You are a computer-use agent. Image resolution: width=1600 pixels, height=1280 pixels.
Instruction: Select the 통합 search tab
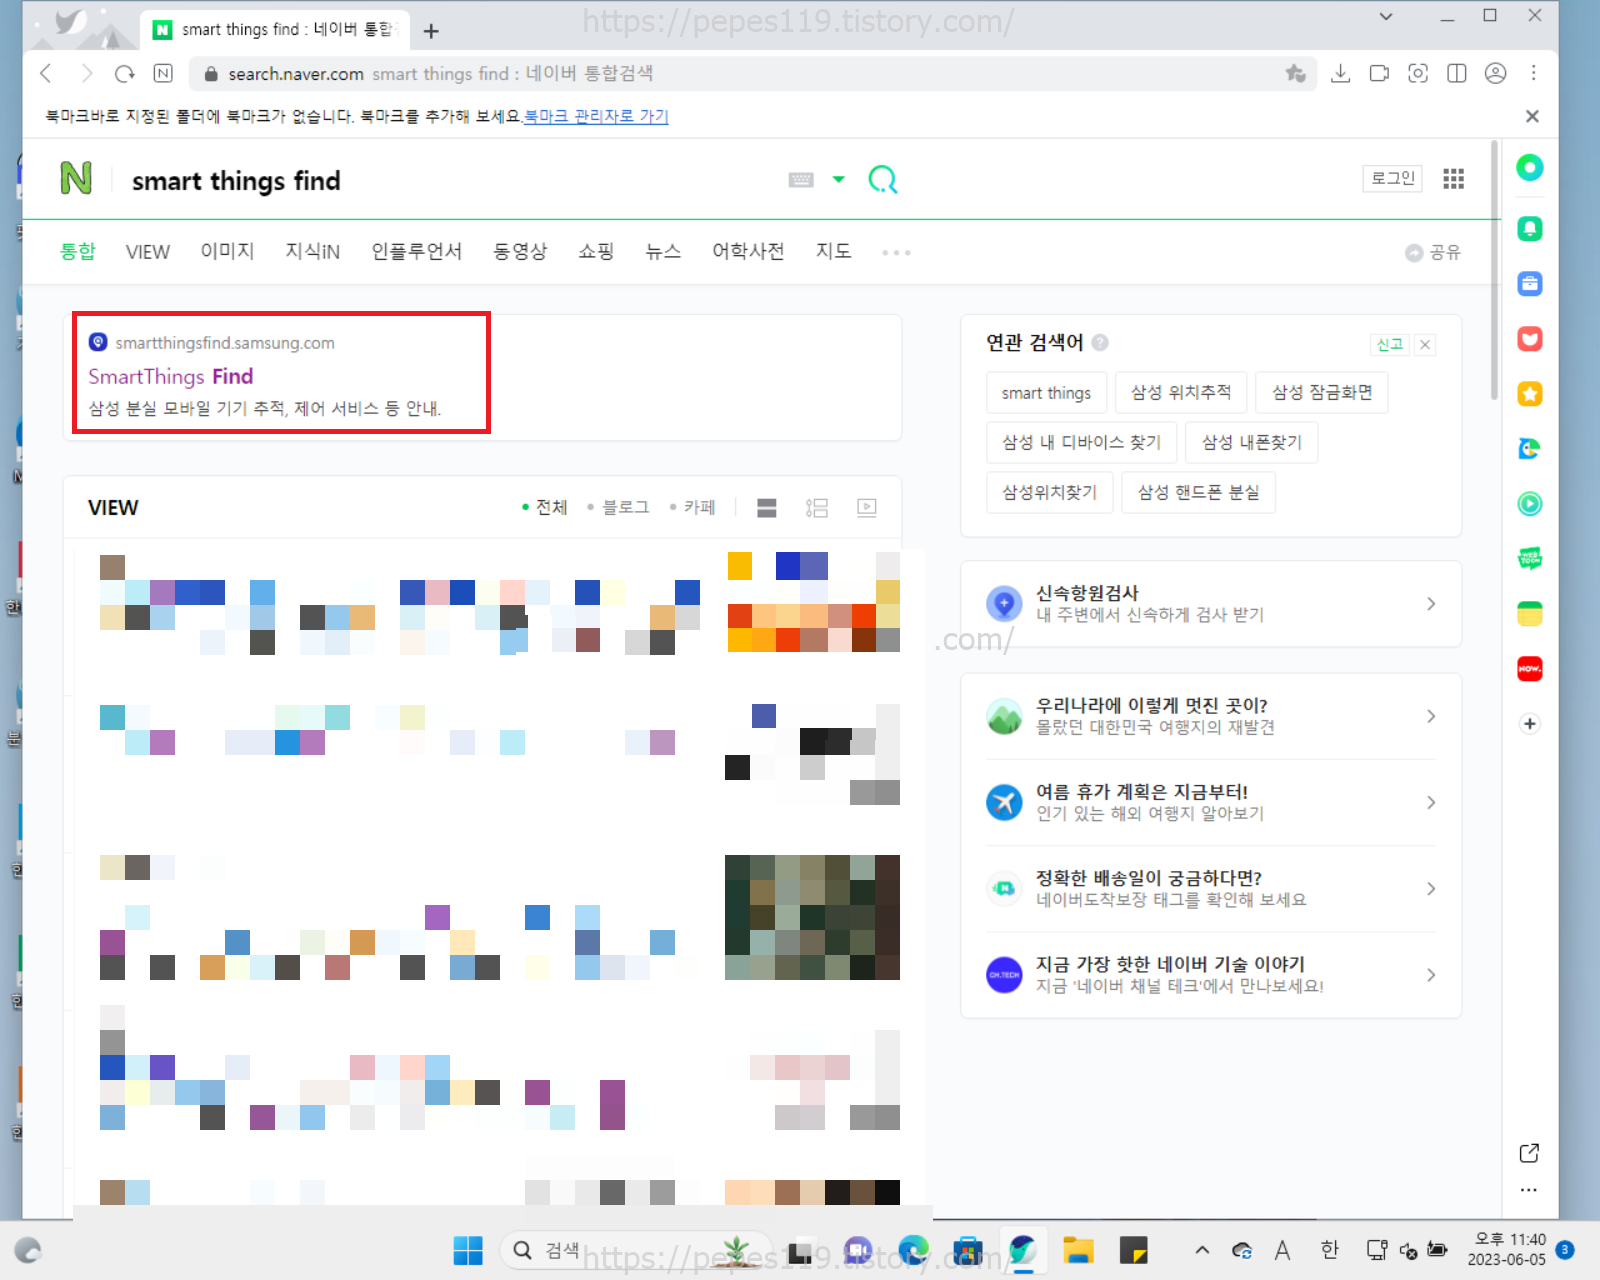pos(78,251)
